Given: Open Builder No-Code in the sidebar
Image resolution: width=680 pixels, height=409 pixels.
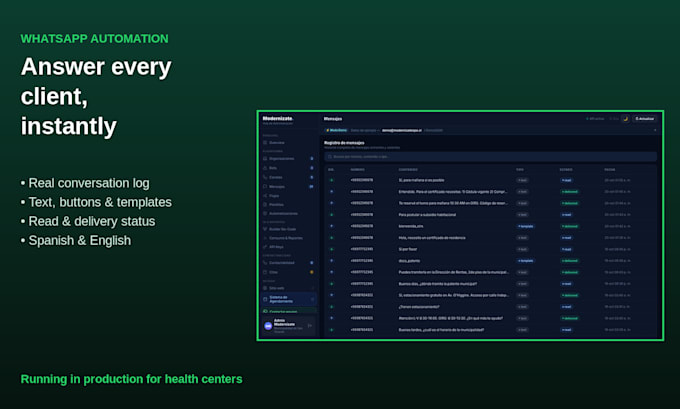Looking at the screenshot, I should tap(282, 229).
